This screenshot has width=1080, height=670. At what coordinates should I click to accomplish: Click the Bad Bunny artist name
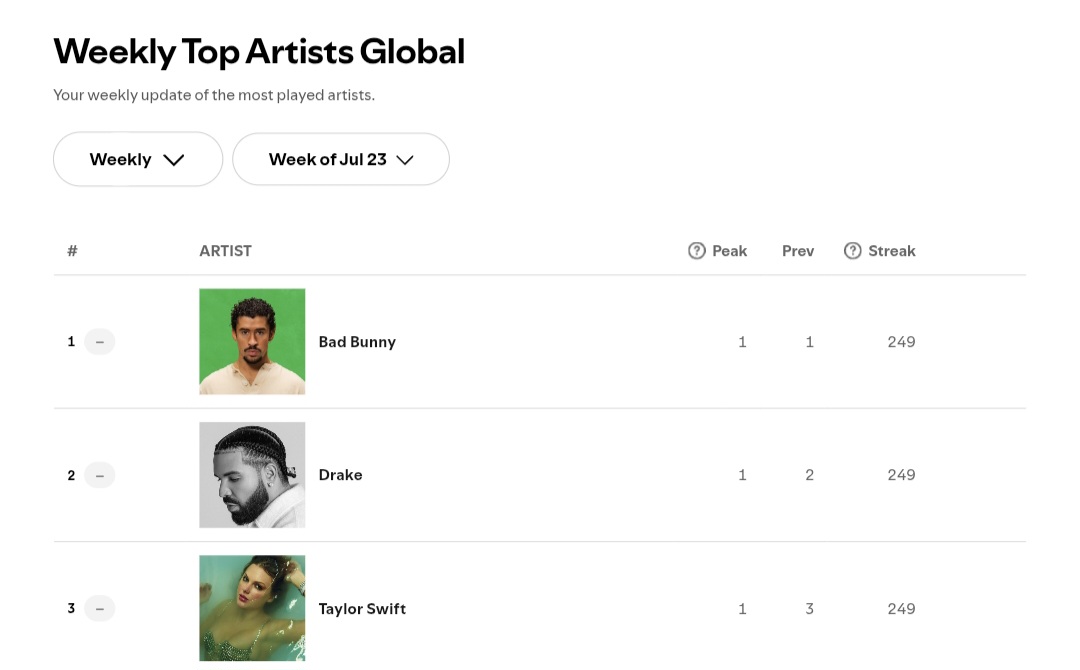[357, 342]
